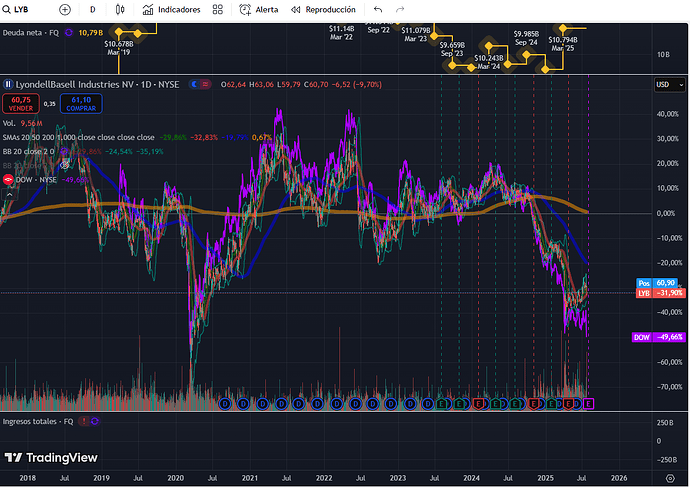
Task: Select the BB 20 close 2 0 legend
Action: [x=29, y=151]
